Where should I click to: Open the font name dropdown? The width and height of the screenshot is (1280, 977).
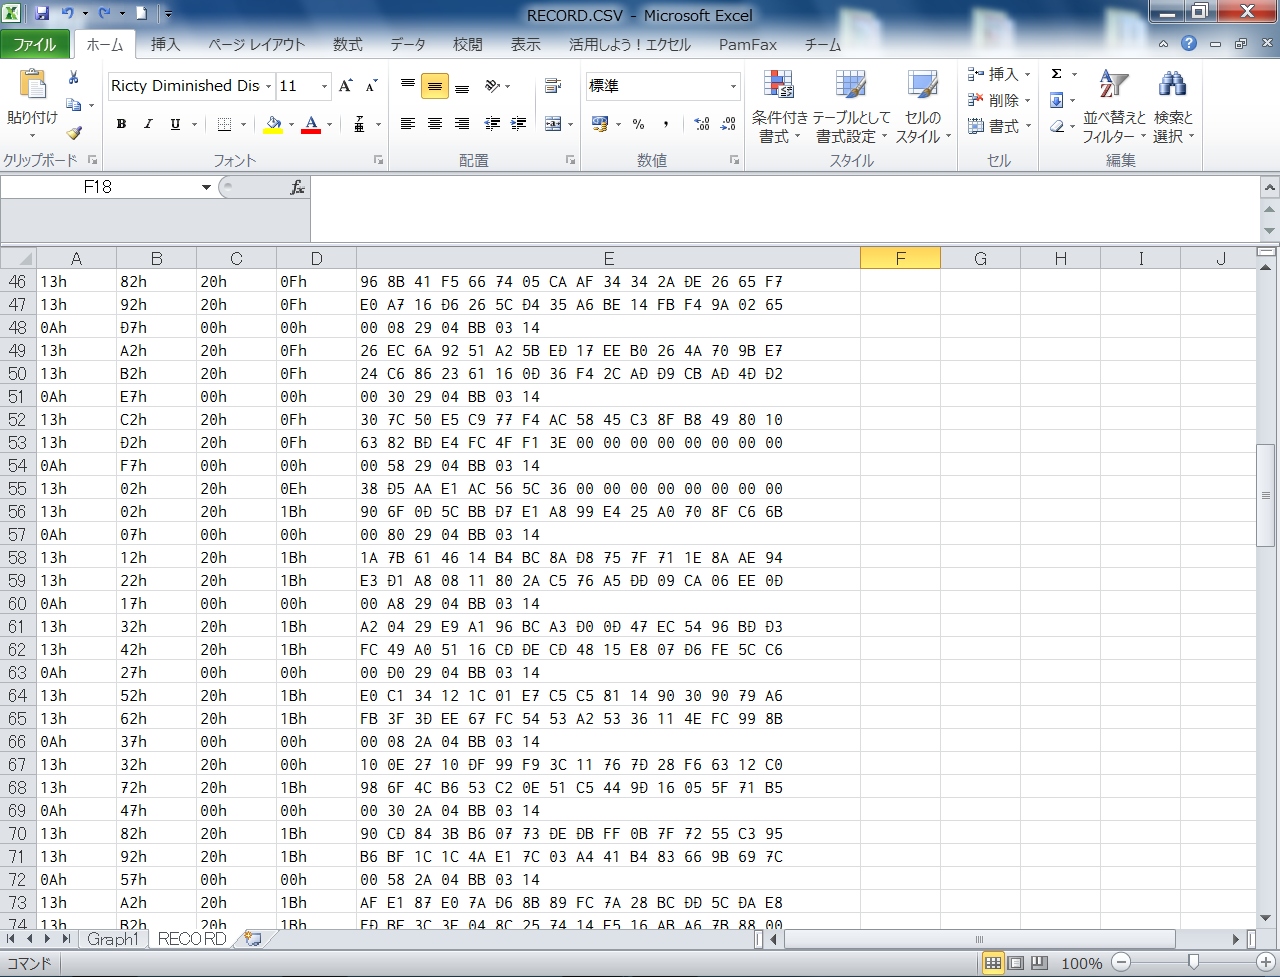point(268,87)
